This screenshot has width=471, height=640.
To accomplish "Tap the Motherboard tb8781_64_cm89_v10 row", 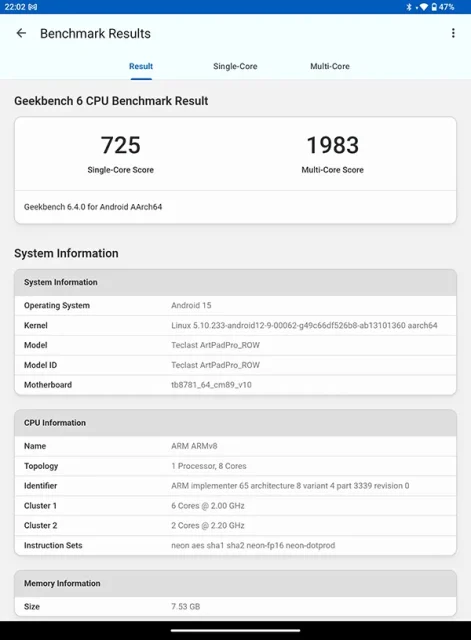I will pos(235,385).
